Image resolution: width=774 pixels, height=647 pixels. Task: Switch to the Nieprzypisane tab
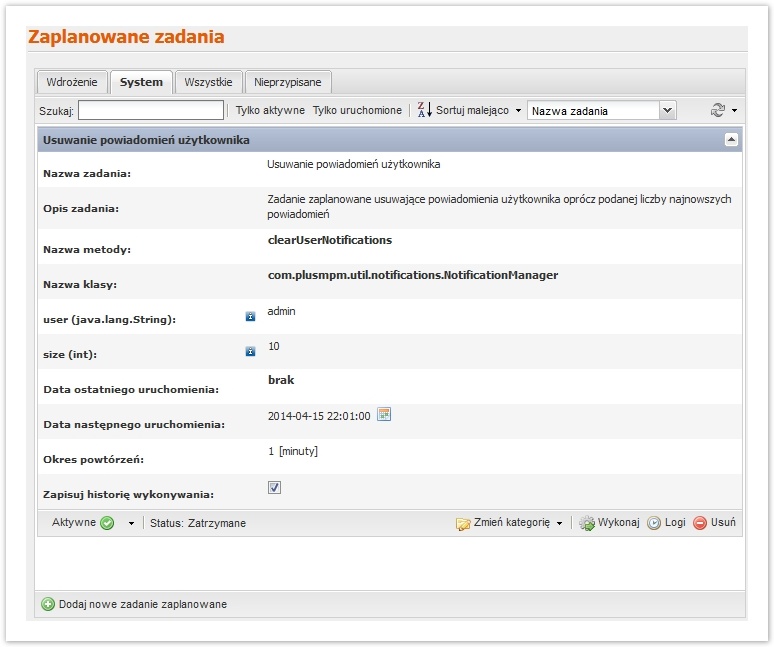click(288, 82)
